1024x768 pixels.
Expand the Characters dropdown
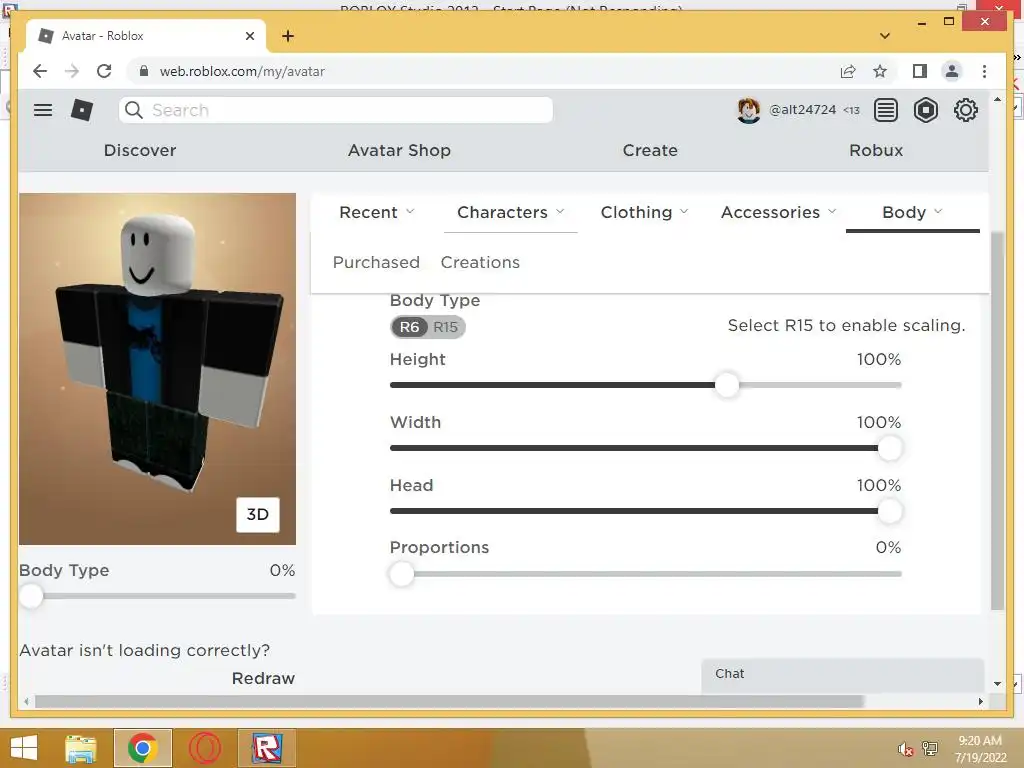coord(511,212)
